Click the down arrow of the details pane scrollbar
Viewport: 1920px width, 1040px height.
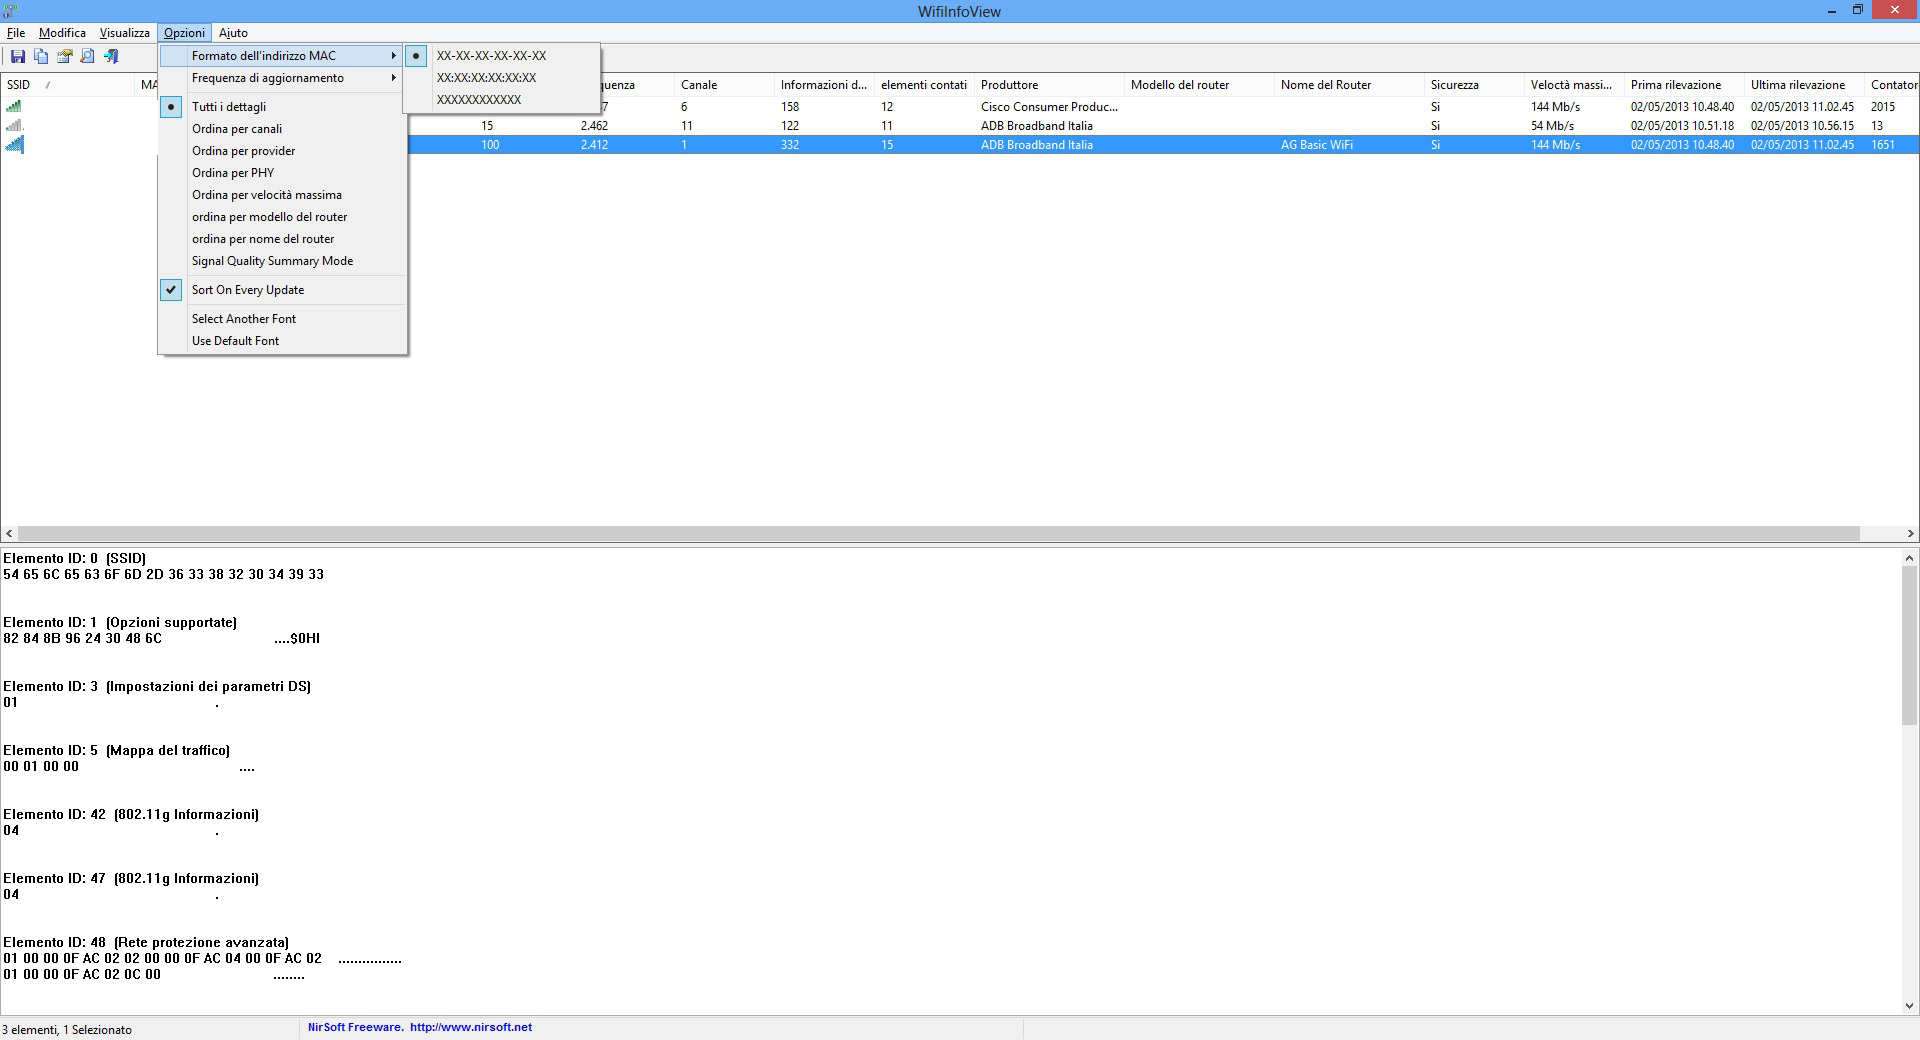(1909, 1005)
